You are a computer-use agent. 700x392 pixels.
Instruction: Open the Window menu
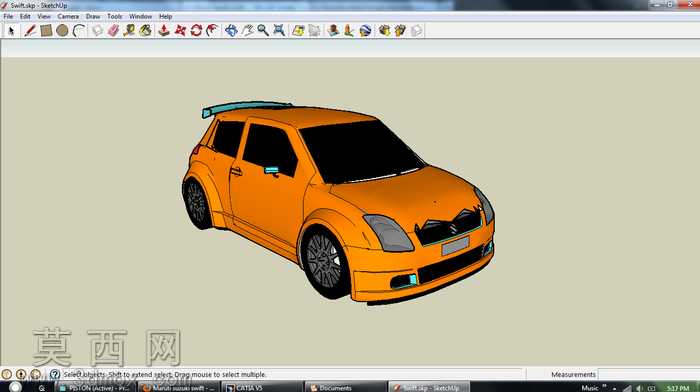click(x=140, y=16)
